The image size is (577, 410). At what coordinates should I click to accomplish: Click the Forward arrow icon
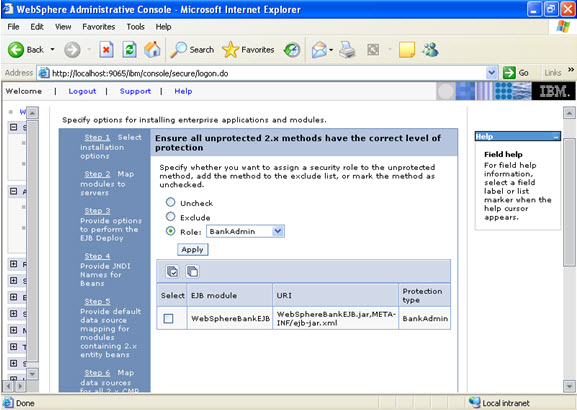pos(72,50)
